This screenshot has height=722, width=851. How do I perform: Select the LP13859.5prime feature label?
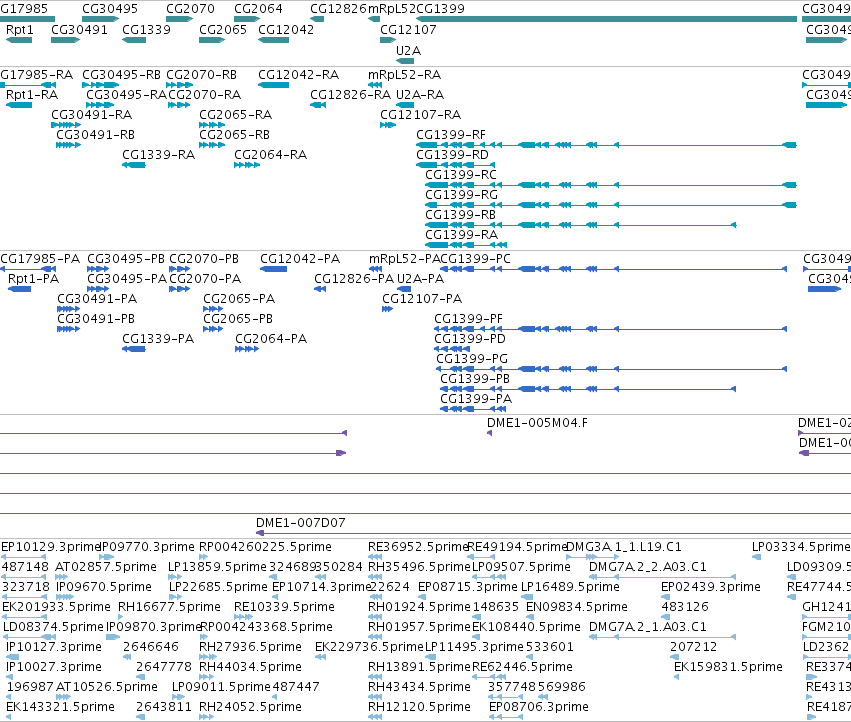tap(217, 567)
